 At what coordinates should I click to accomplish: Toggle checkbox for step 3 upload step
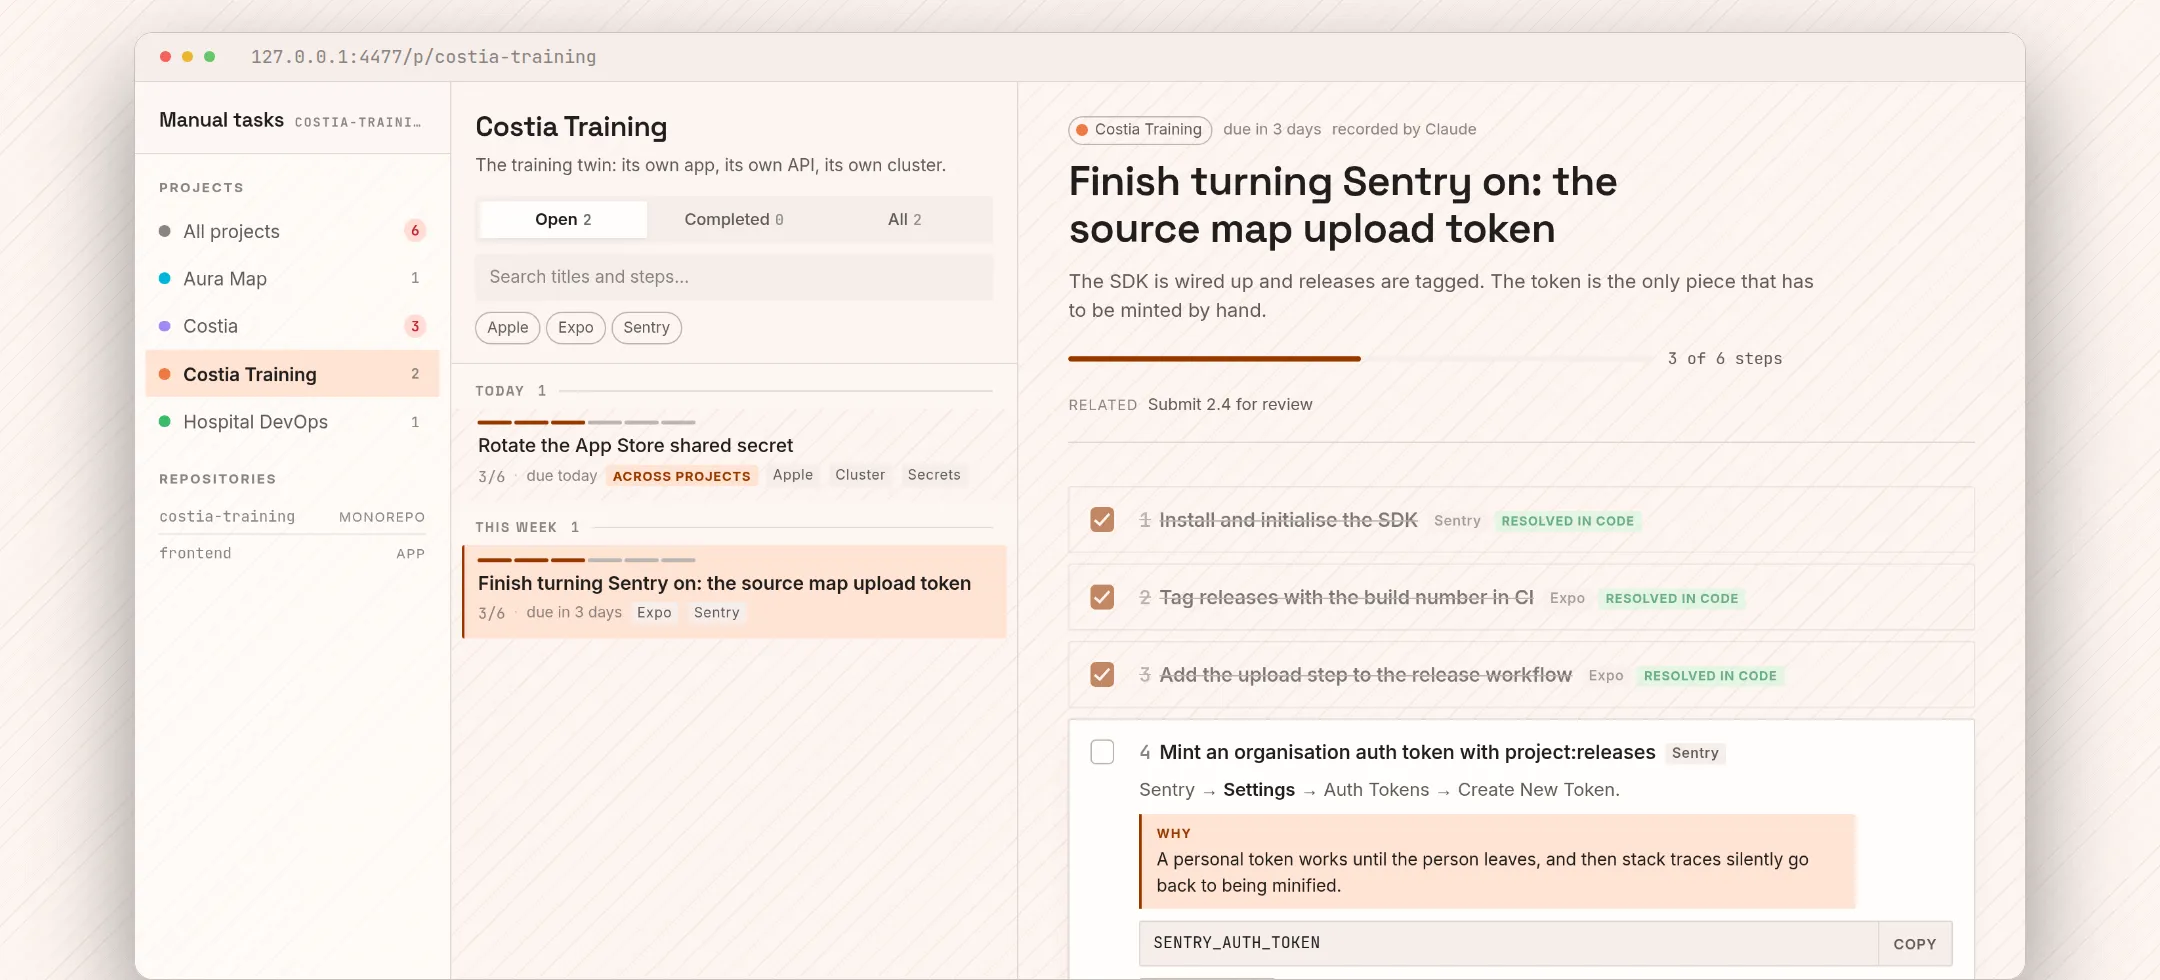[x=1102, y=675]
